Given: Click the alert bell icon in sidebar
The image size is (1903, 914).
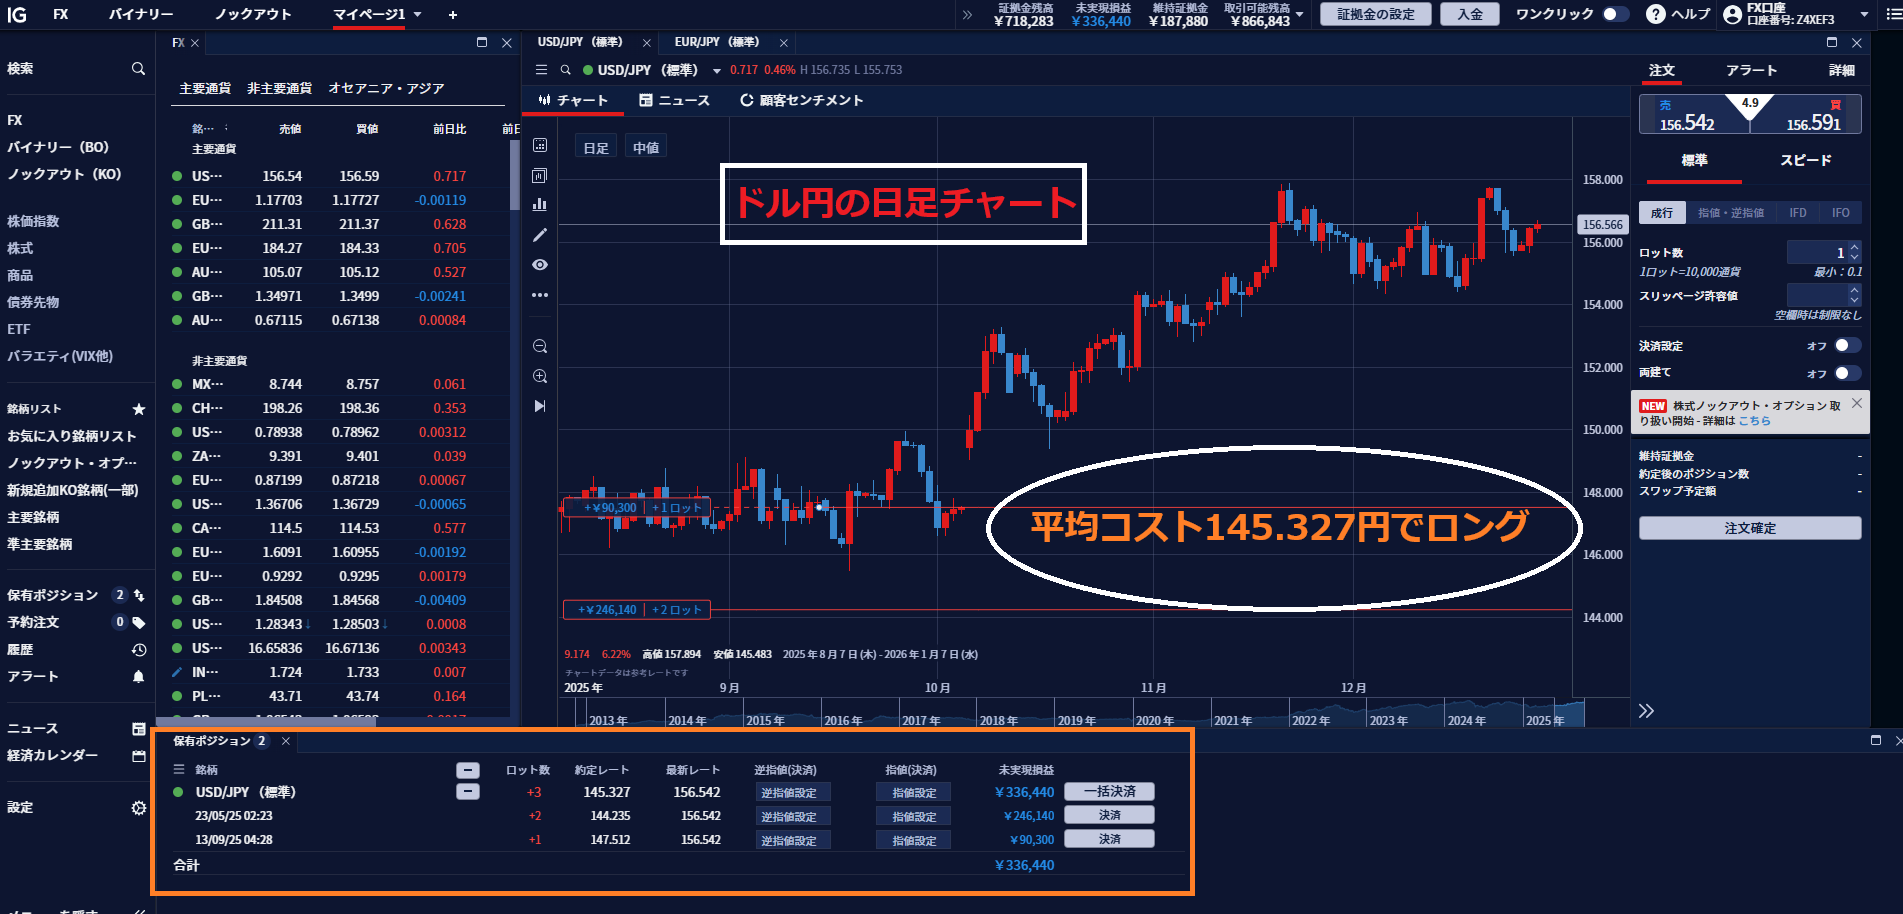Looking at the screenshot, I should point(139,677).
